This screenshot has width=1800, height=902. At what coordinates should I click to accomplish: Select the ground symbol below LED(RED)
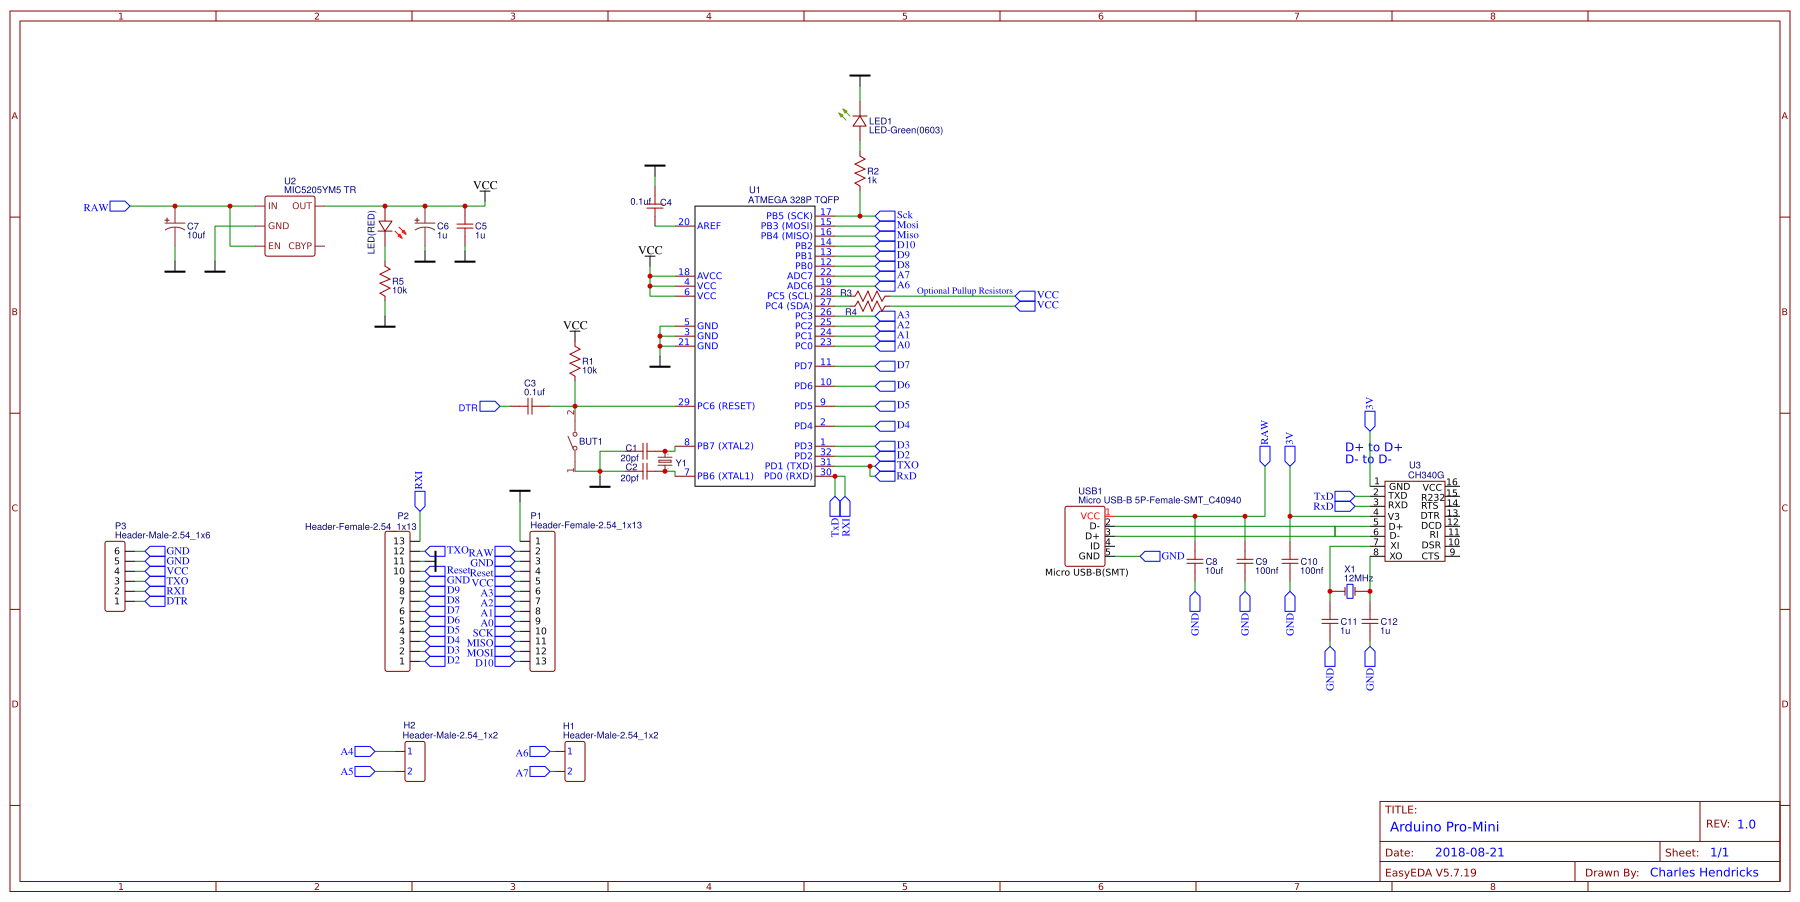coord(383,323)
